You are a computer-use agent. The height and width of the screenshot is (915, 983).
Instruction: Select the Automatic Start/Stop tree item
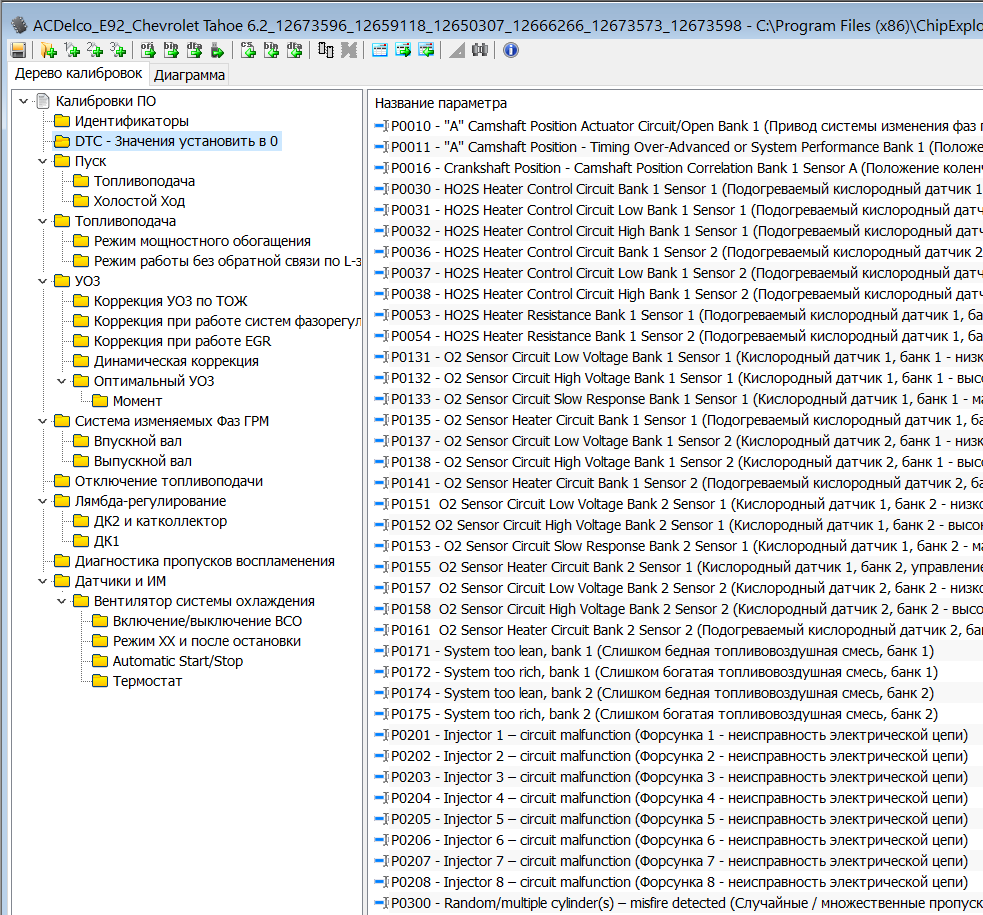[177, 661]
